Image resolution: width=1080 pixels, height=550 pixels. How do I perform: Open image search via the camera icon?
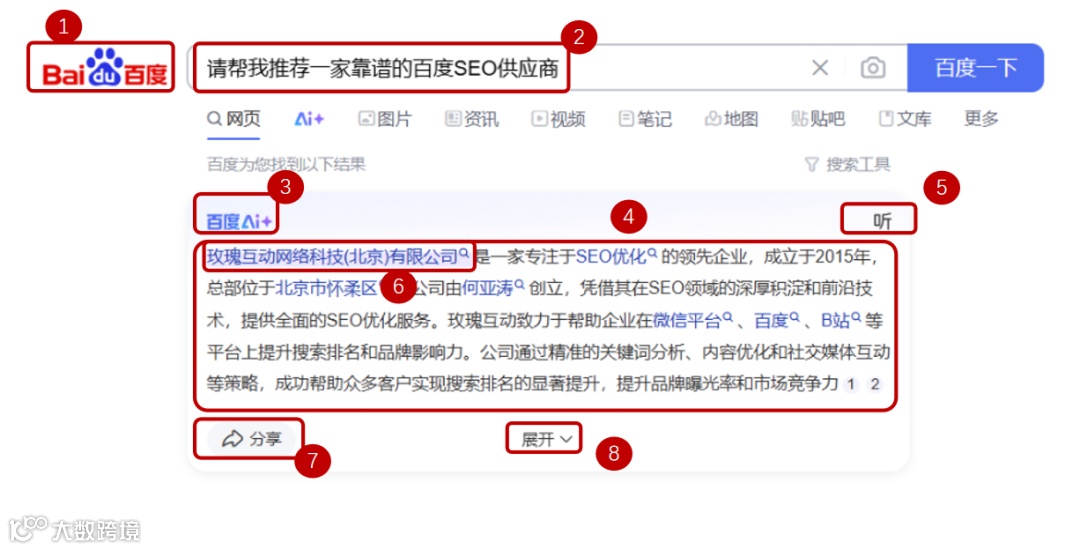[x=873, y=67]
